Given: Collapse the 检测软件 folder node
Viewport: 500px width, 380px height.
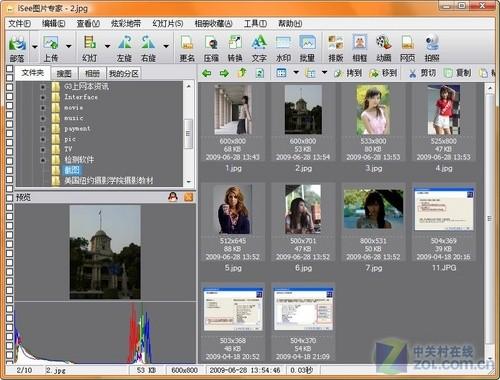Looking at the screenshot, I should click(43, 160).
